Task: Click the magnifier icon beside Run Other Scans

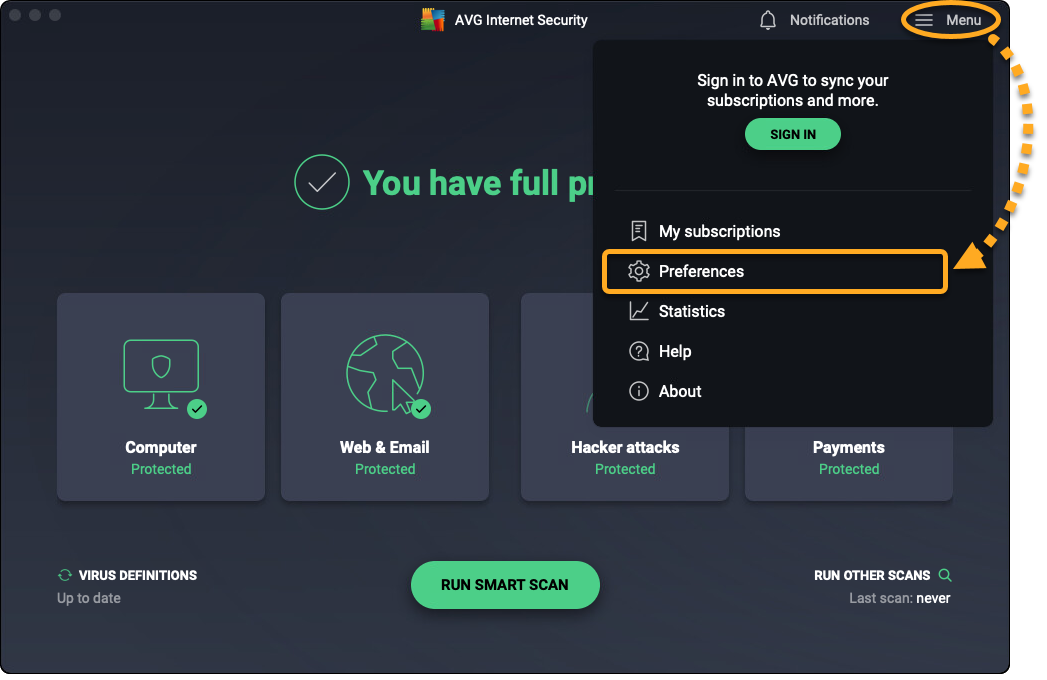Action: tap(945, 575)
